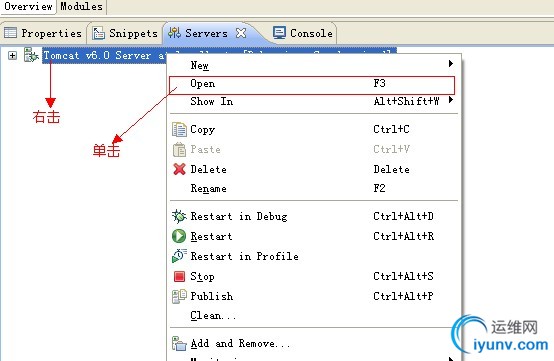554x361 pixels.
Task: Choose Rename from the context menu
Action: point(314,188)
